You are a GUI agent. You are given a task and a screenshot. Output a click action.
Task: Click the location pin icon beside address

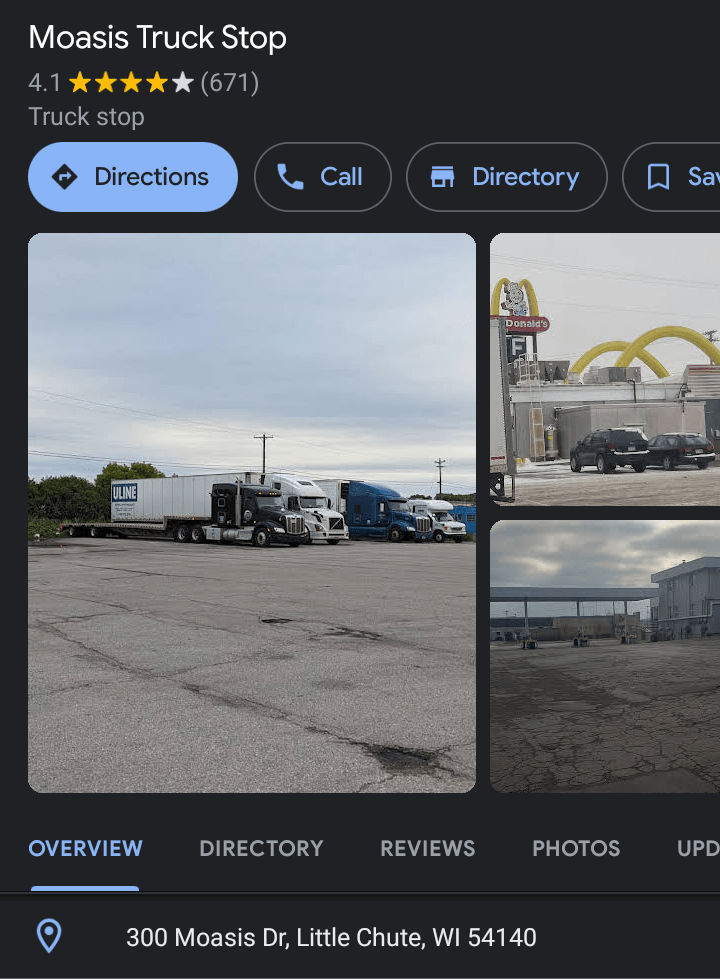[x=49, y=937]
